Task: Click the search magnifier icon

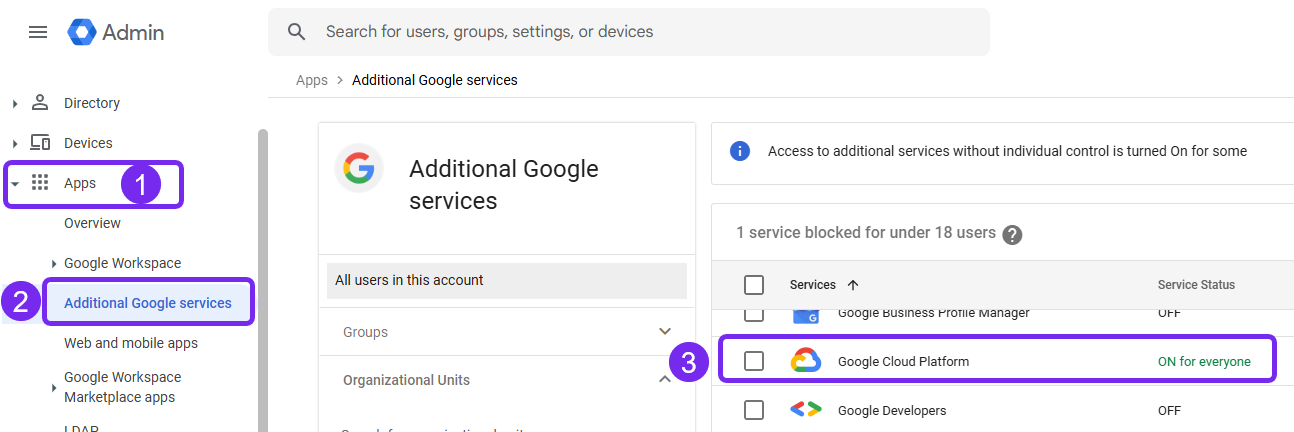Action: 296,32
